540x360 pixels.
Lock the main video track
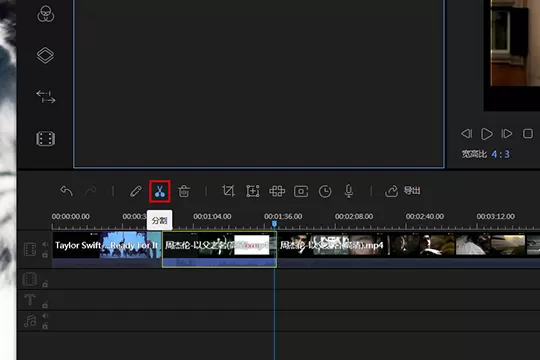pos(45,255)
